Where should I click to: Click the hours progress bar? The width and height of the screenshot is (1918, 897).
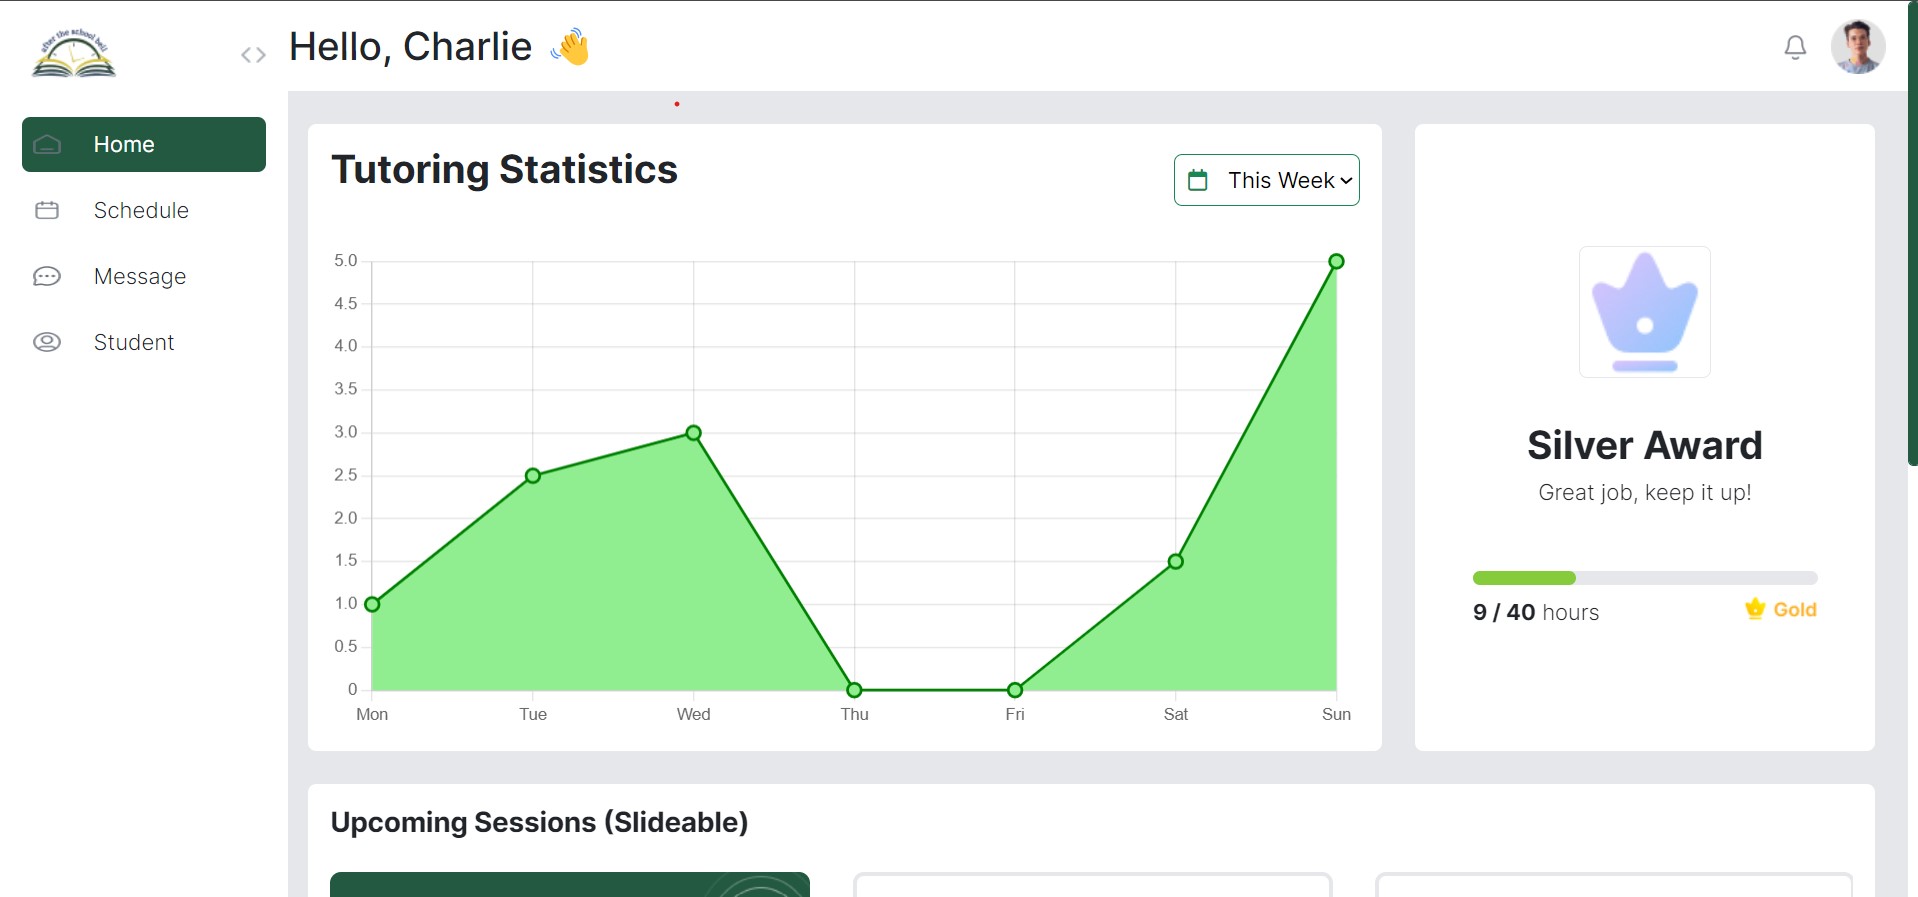[x=1644, y=578]
